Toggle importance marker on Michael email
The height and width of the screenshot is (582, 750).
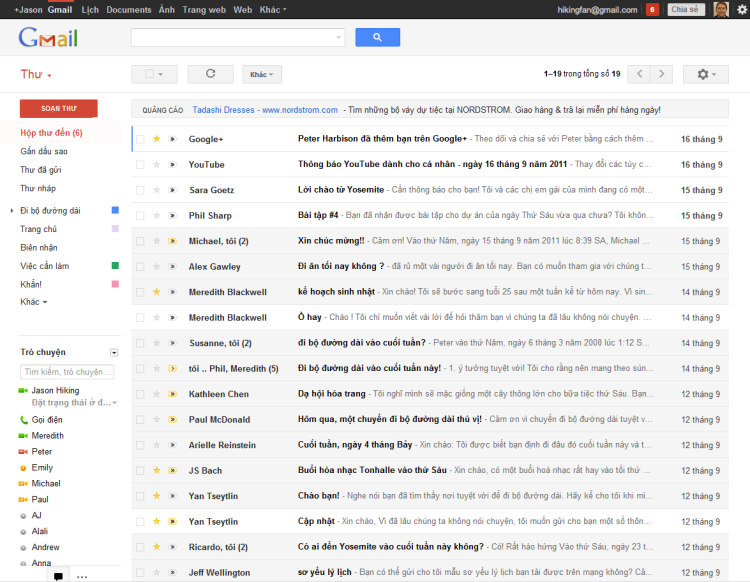click(173, 241)
